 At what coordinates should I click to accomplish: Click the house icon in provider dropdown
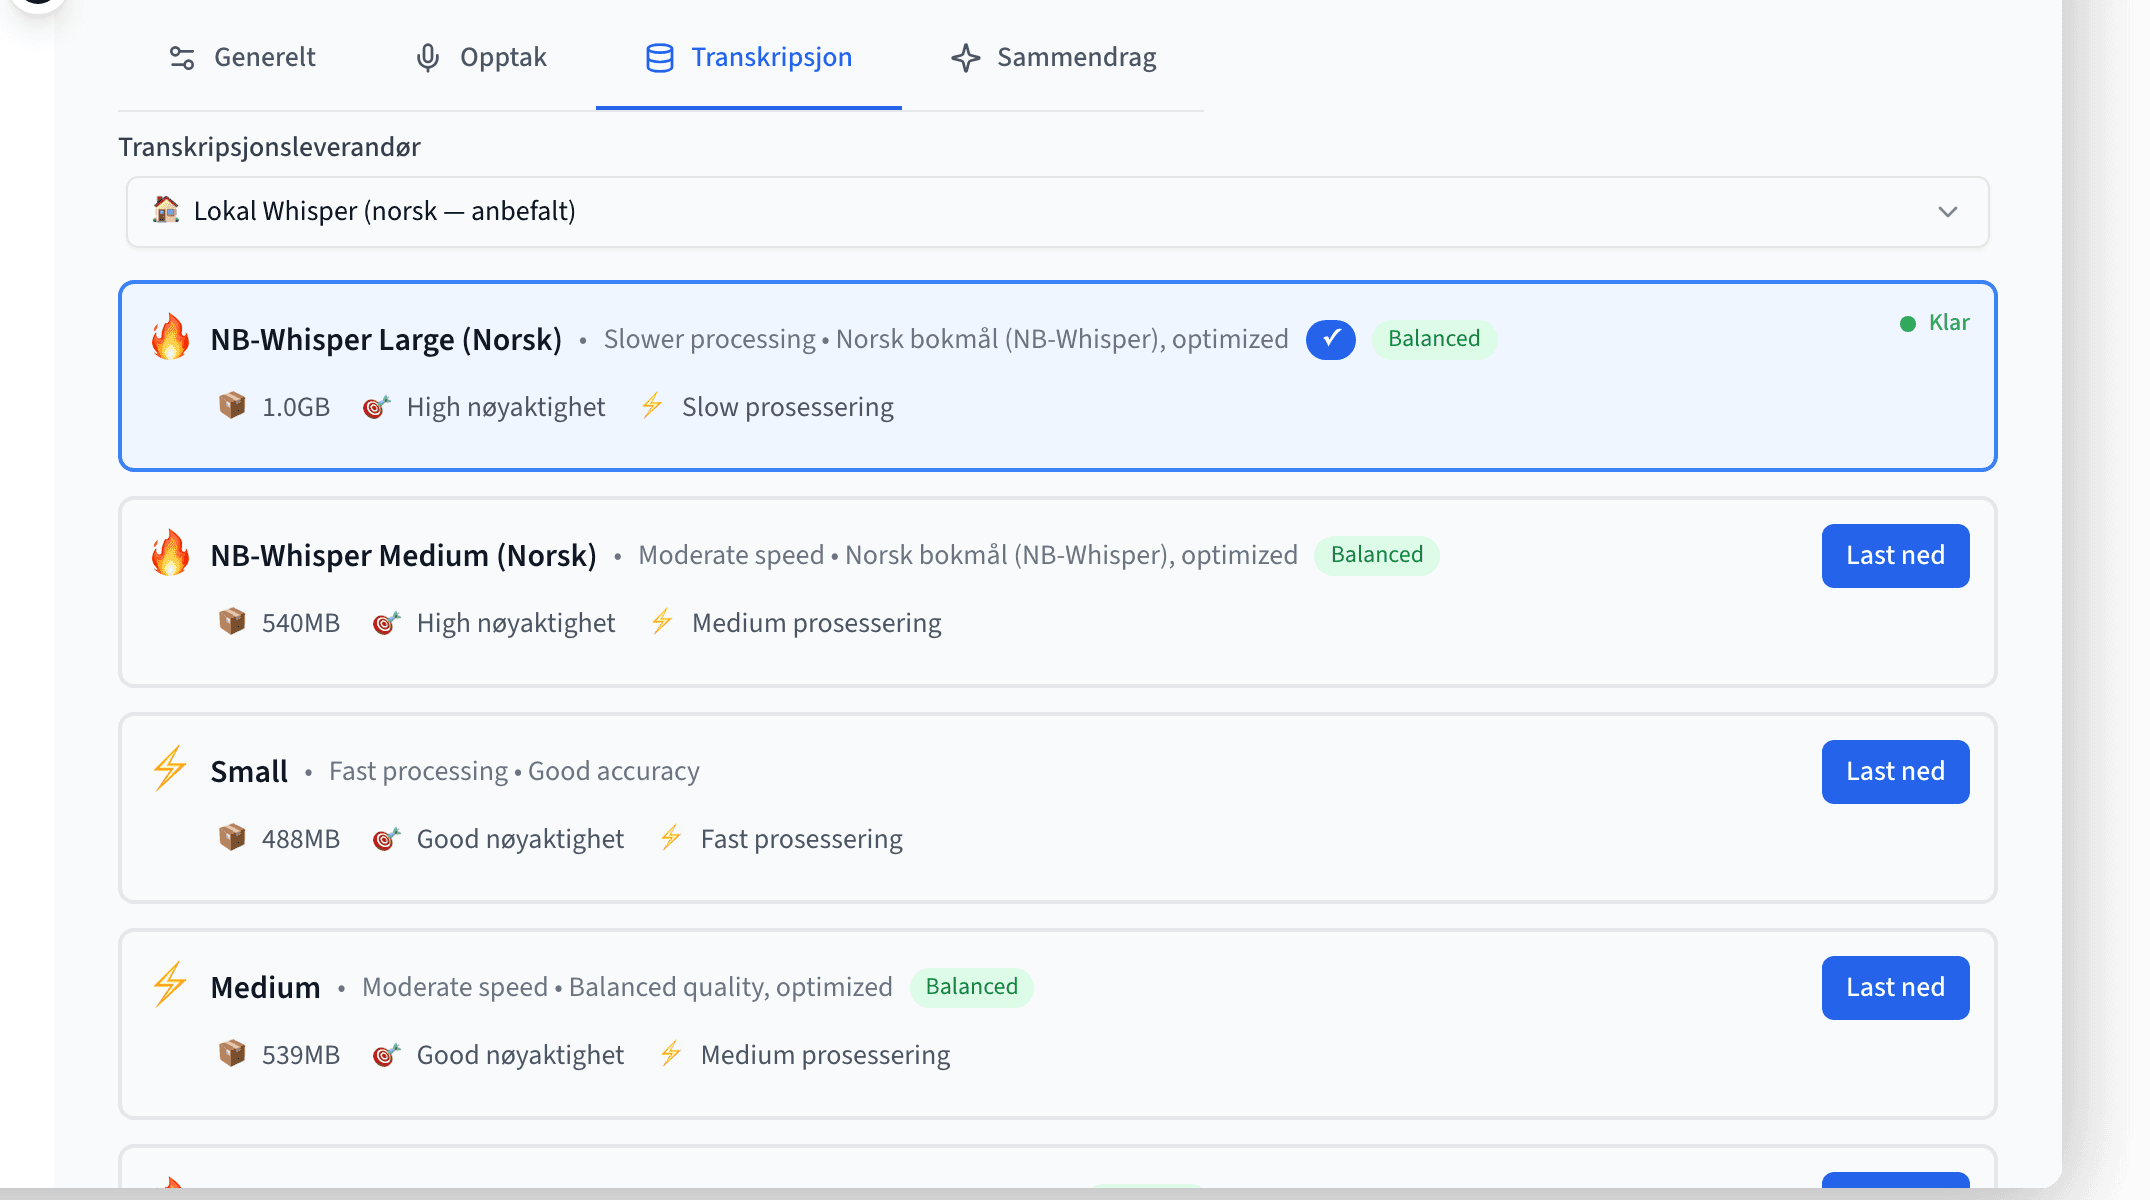click(166, 210)
